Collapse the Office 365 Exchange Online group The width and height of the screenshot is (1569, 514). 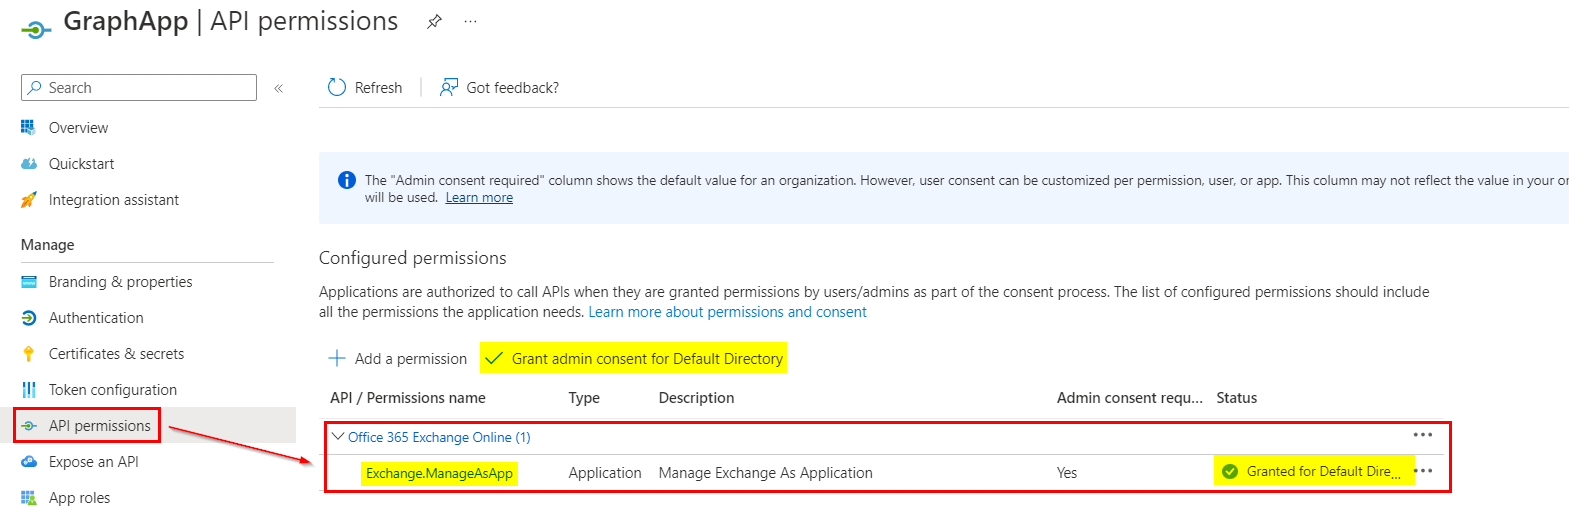339,437
